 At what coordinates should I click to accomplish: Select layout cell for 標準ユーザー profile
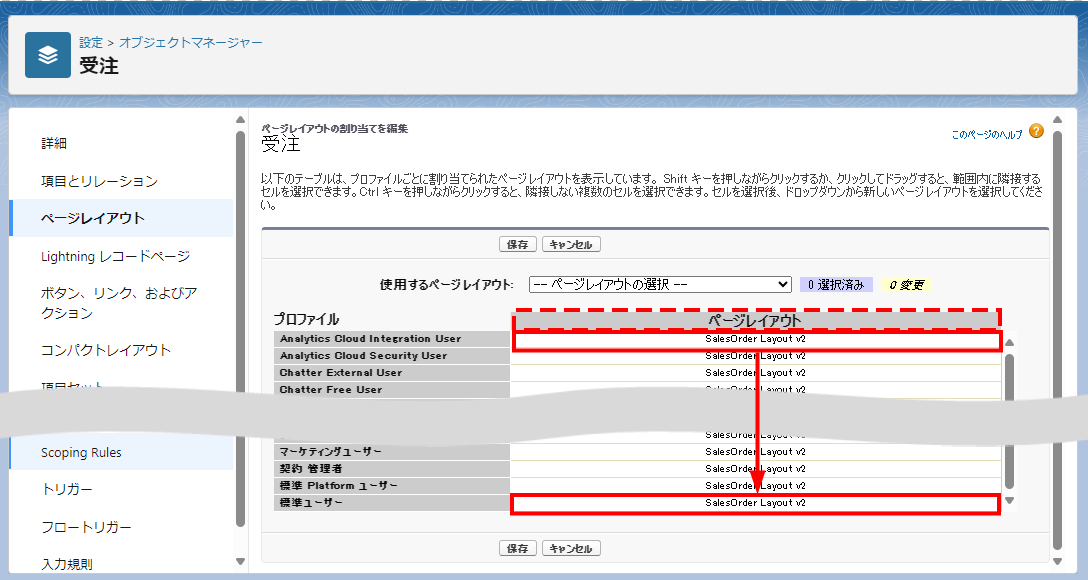[x=755, y=503]
